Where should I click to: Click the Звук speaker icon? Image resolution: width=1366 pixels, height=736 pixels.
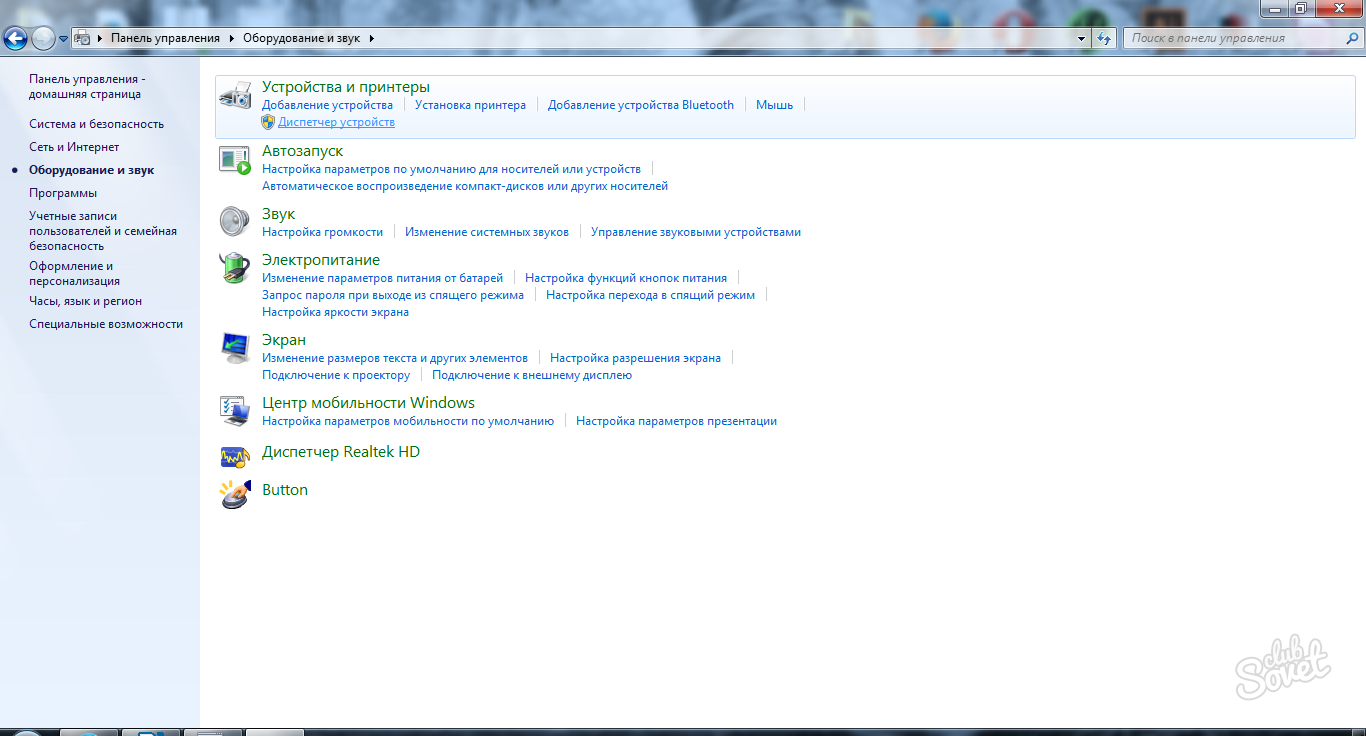point(235,221)
